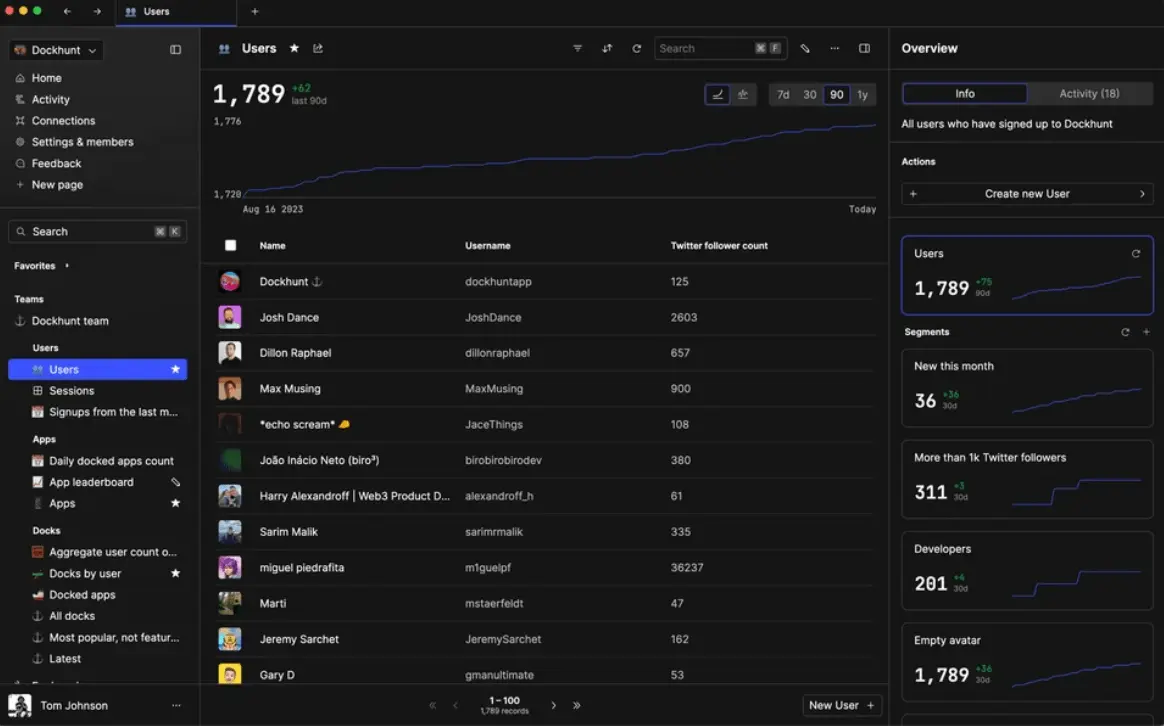The image size is (1164, 726).
Task: Star the Users page in header
Action: [294, 48]
